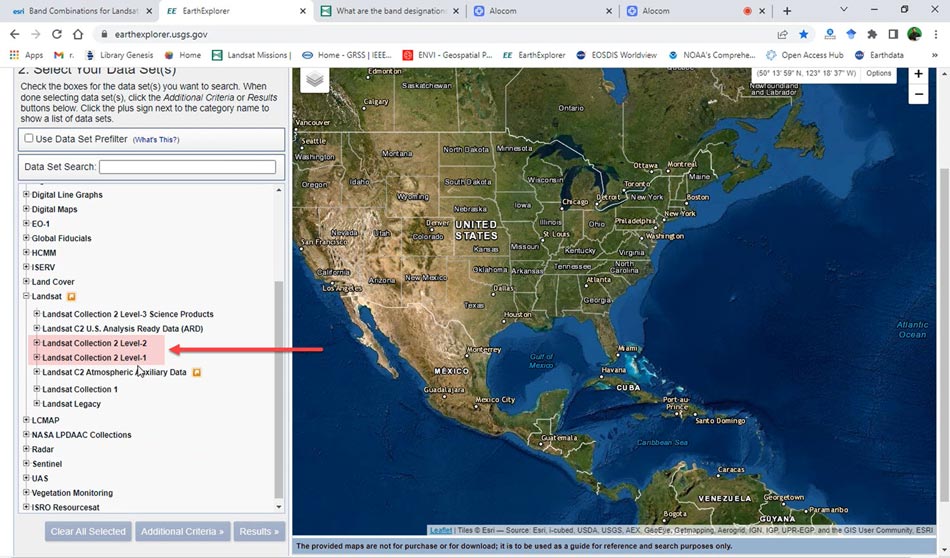Expand the EO-1 category

(26, 224)
